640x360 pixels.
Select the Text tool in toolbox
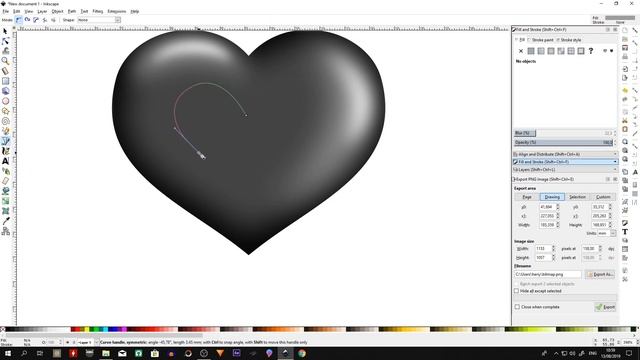pos(5,161)
